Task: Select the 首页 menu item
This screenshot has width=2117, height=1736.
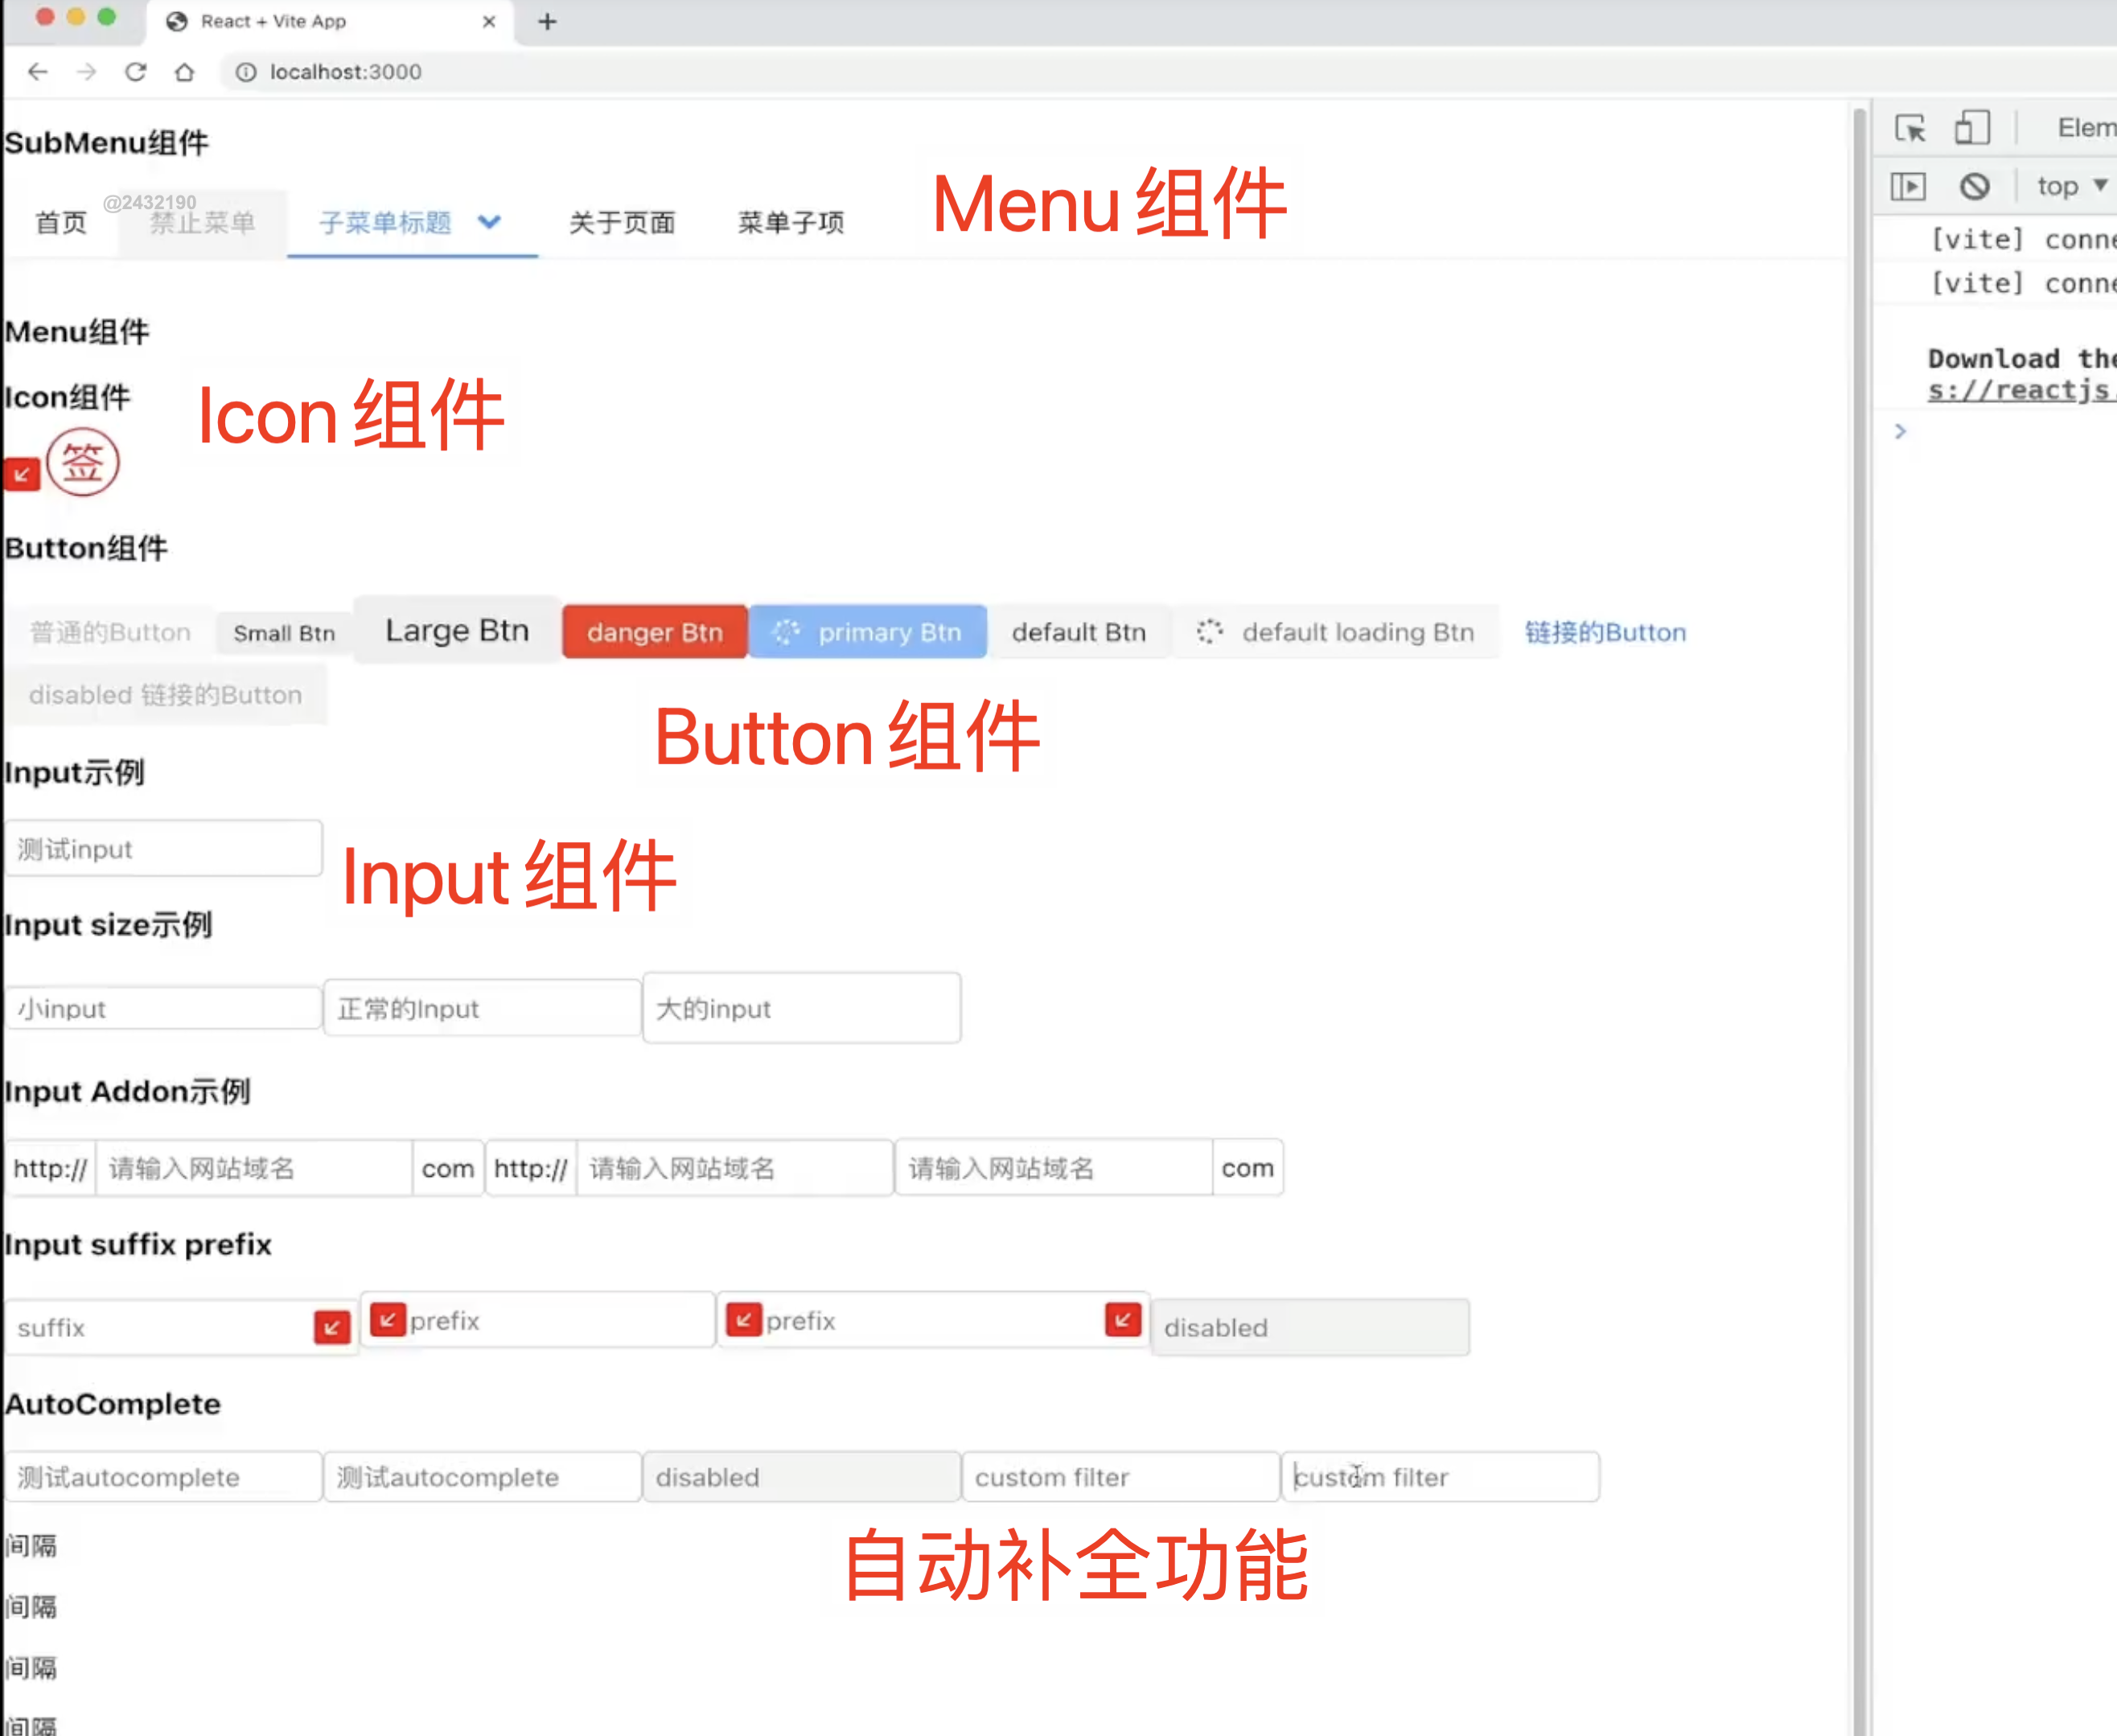Action: pos(61,222)
